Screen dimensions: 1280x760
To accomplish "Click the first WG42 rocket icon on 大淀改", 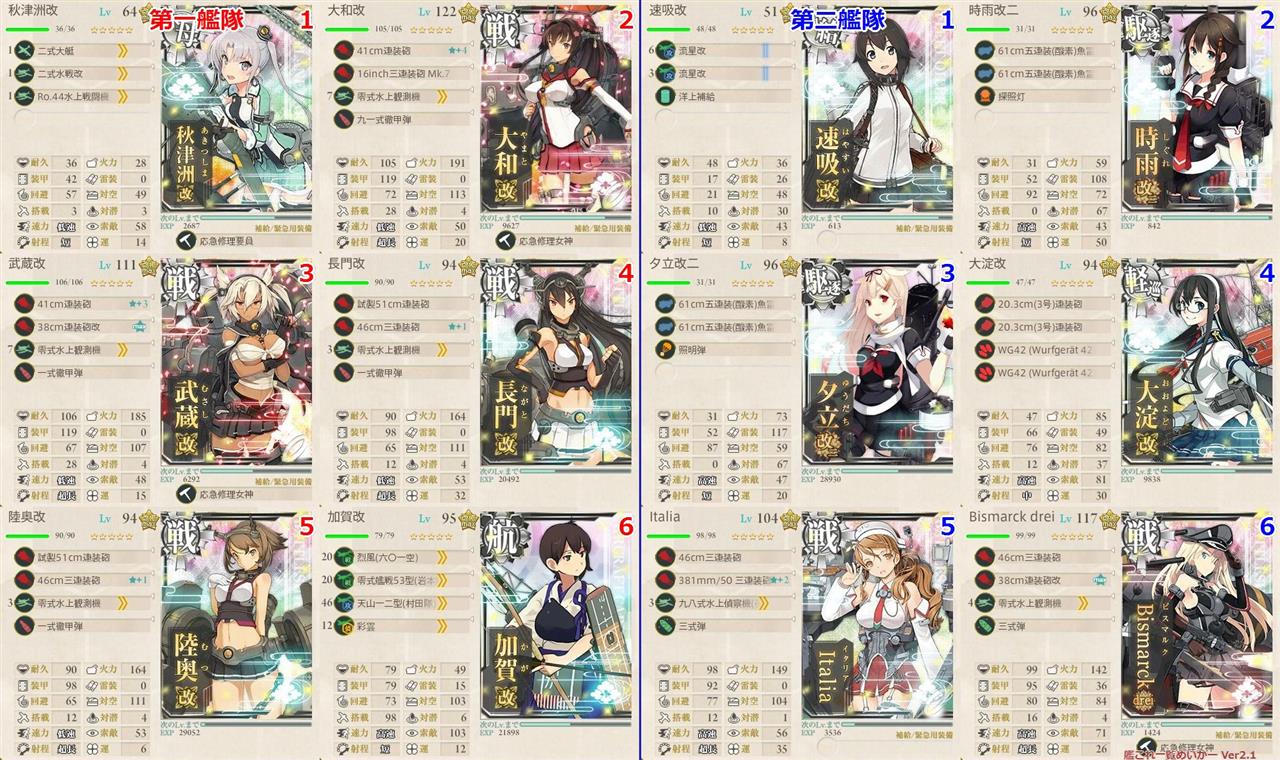I will point(981,349).
